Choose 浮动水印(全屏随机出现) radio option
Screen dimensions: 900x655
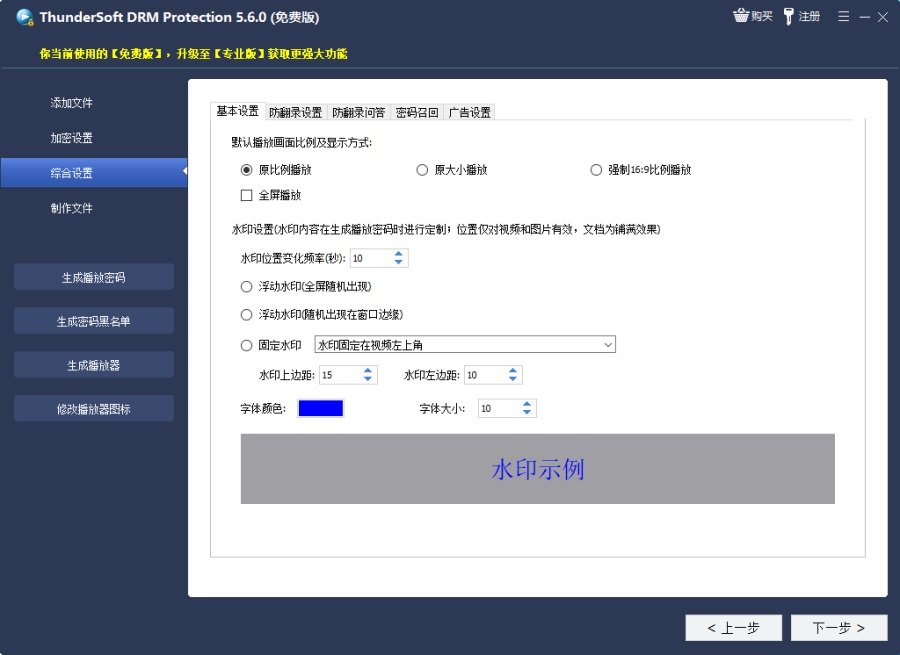click(246, 286)
